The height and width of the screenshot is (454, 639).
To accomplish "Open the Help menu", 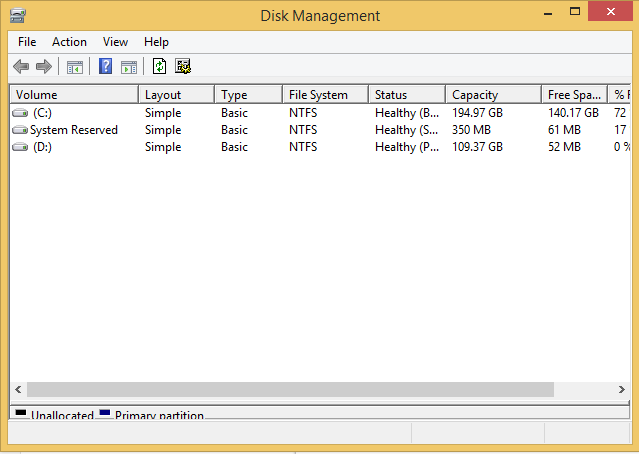I will pyautogui.click(x=156, y=42).
